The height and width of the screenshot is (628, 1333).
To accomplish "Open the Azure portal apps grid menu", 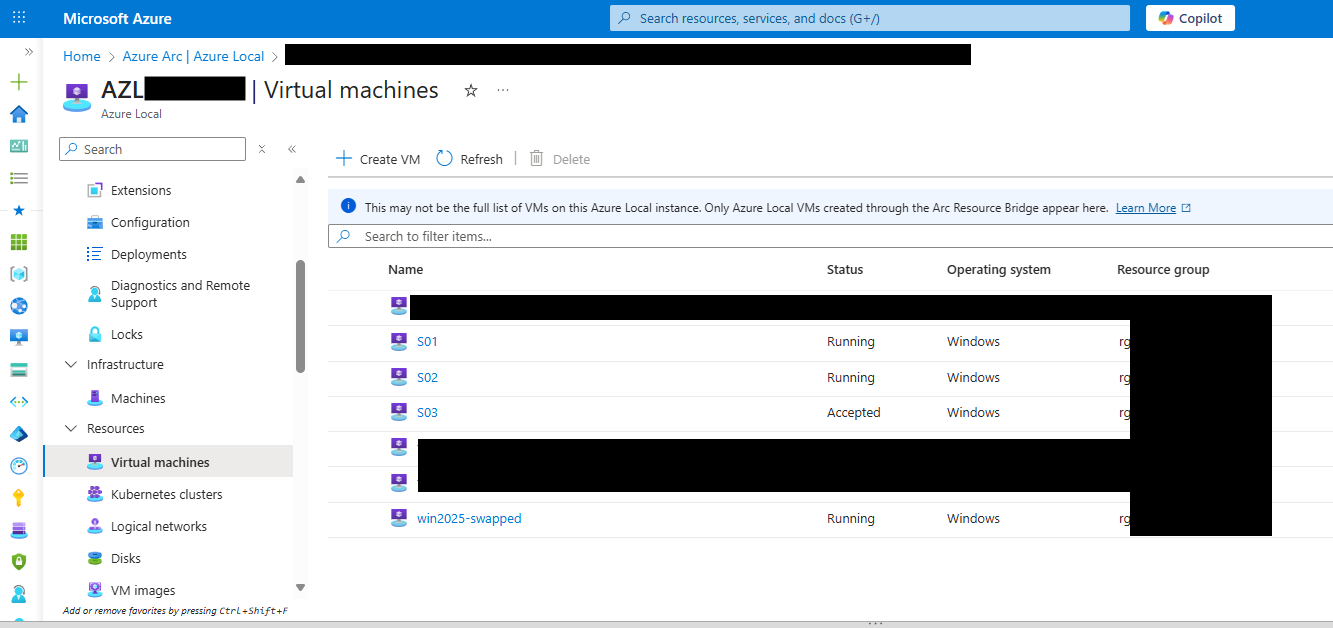I will [x=19, y=18].
